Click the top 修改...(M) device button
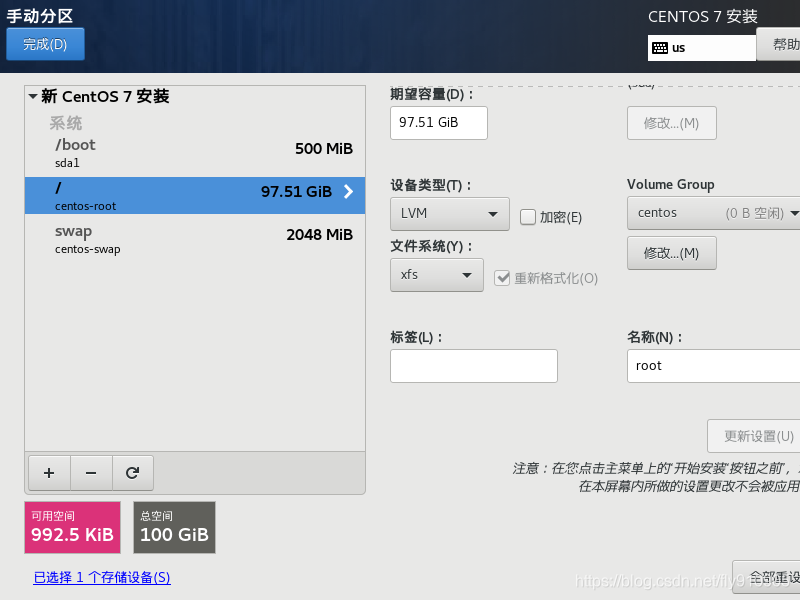The image size is (800, 600). coord(671,123)
